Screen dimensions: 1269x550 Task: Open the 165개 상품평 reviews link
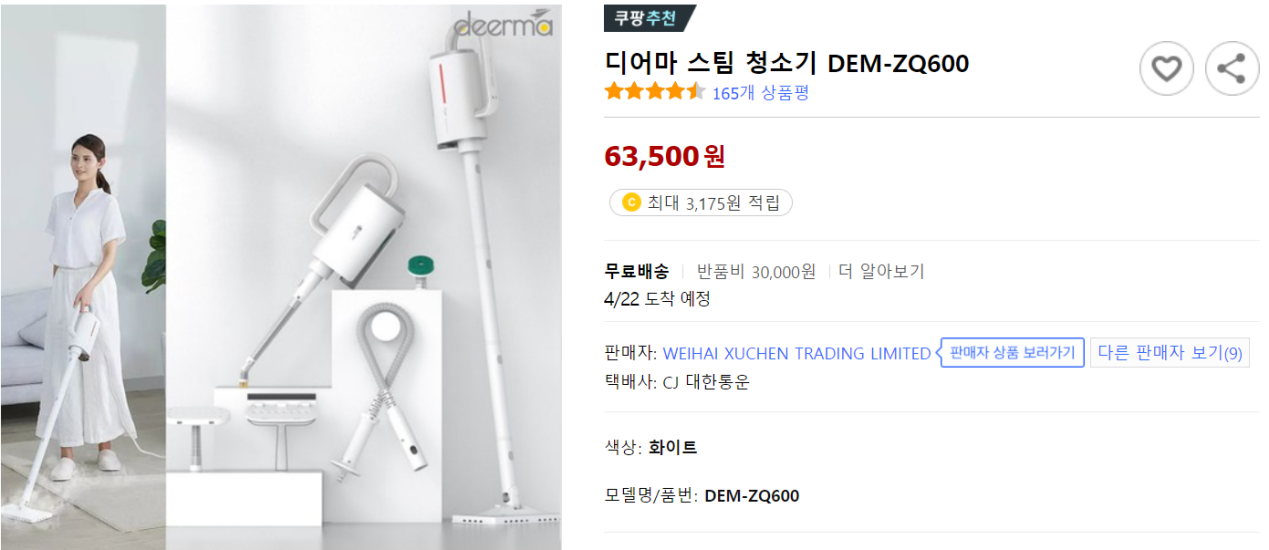[x=760, y=93]
